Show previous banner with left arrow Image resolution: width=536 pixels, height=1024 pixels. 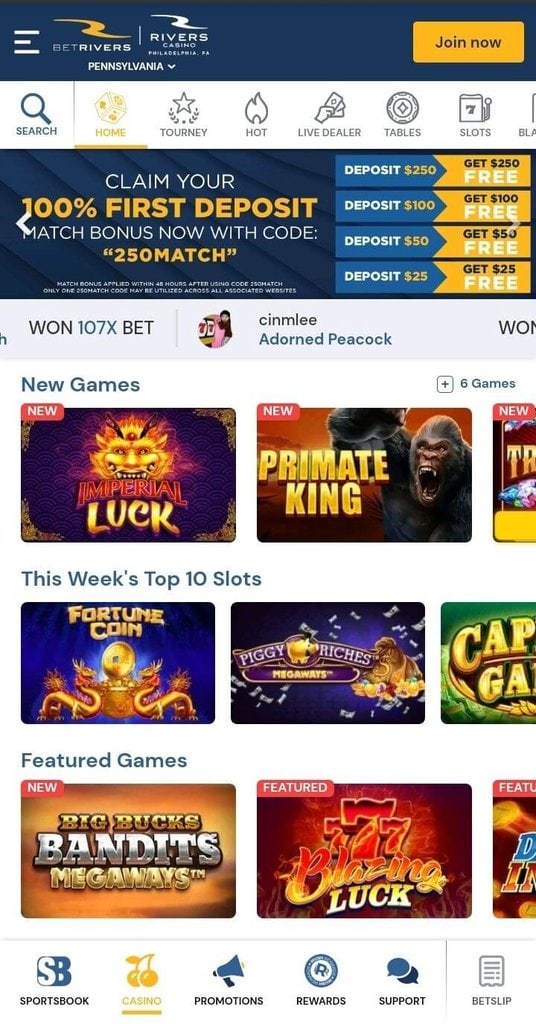(x=24, y=224)
